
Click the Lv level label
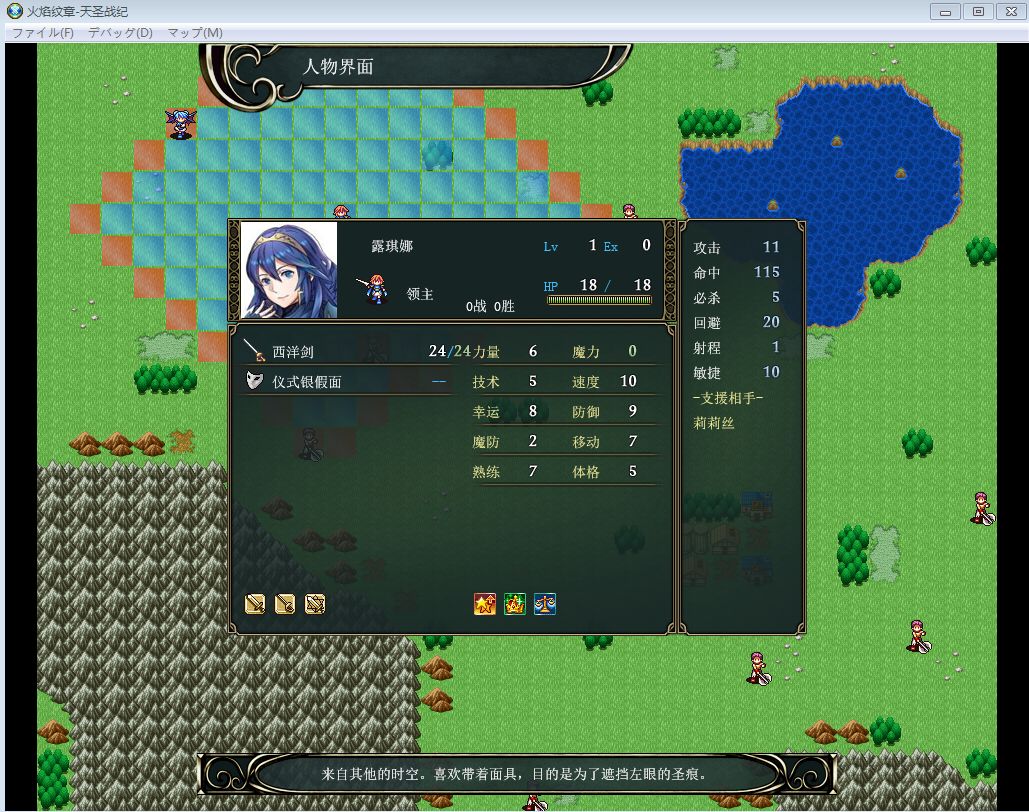coord(551,247)
